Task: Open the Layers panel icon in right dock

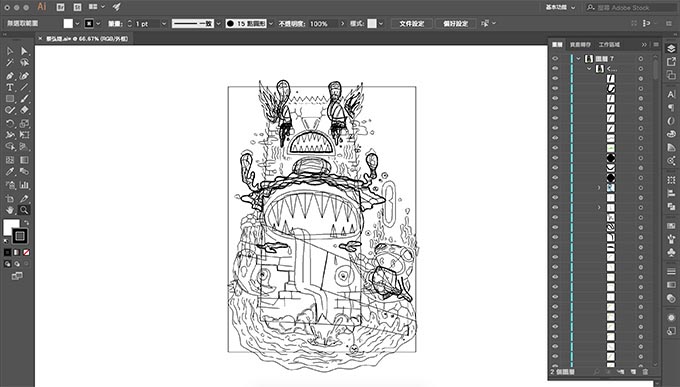Action: (x=671, y=48)
